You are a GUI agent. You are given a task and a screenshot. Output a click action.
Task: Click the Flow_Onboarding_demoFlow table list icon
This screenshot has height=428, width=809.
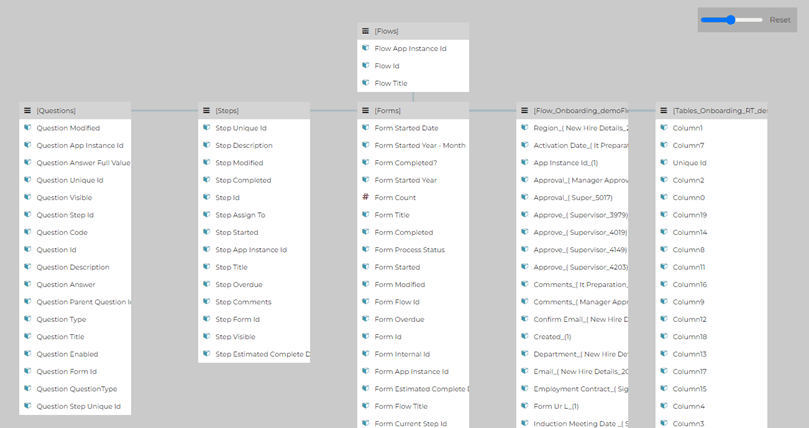point(524,110)
